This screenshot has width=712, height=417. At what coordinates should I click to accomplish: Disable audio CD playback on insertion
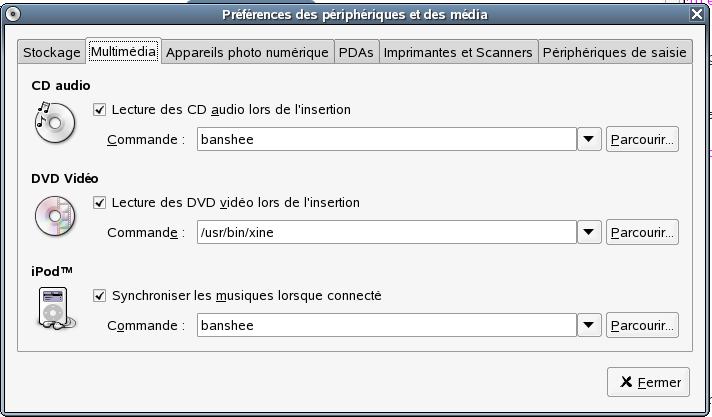[x=99, y=109]
